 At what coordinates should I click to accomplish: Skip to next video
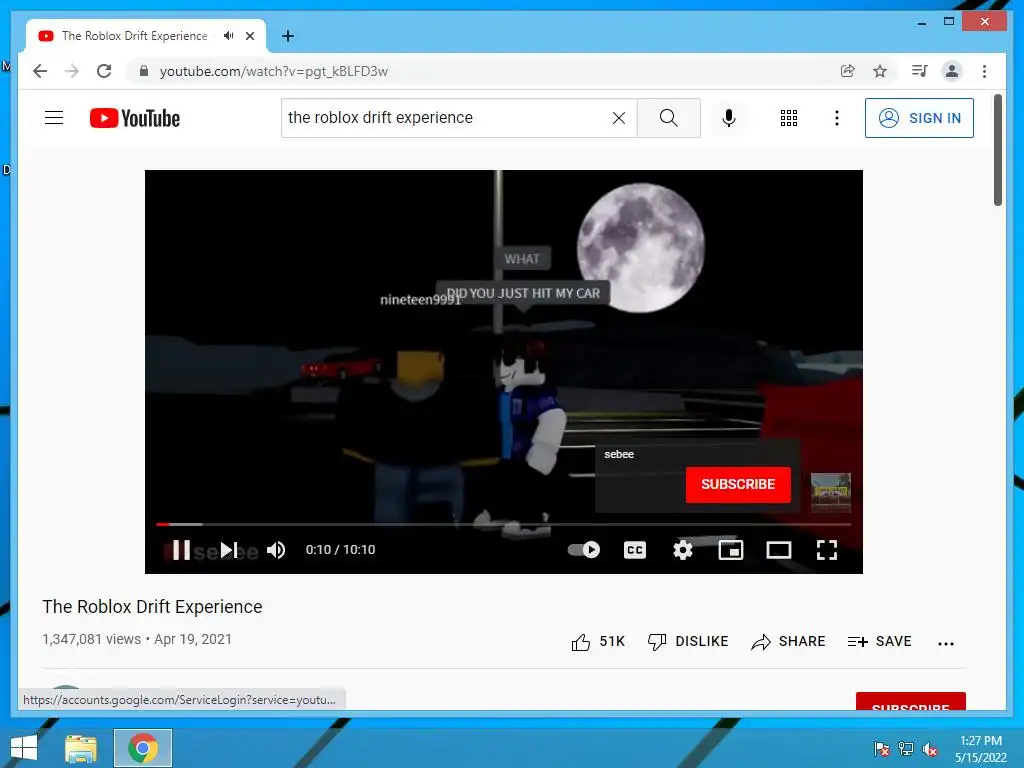pyautogui.click(x=229, y=550)
